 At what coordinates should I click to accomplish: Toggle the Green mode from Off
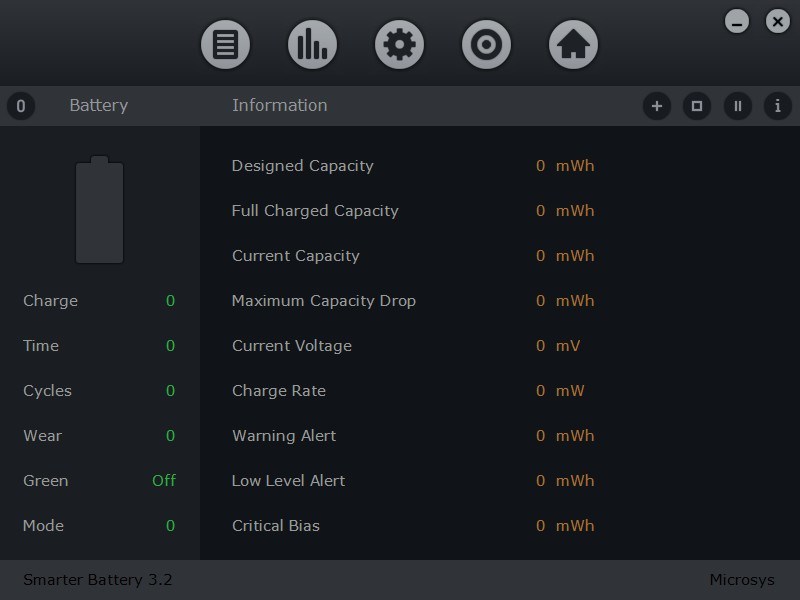point(167,481)
